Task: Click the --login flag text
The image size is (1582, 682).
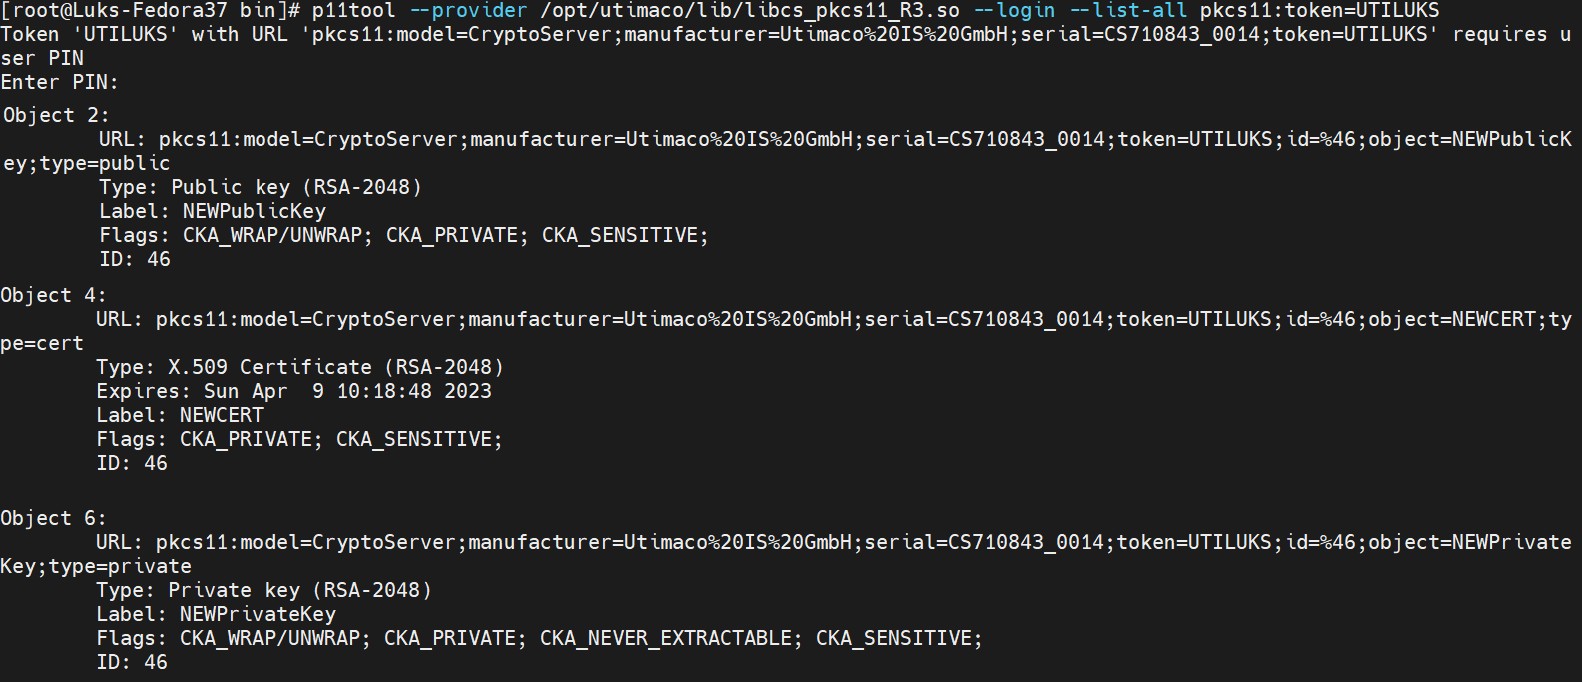Action: pyautogui.click(x=1015, y=11)
